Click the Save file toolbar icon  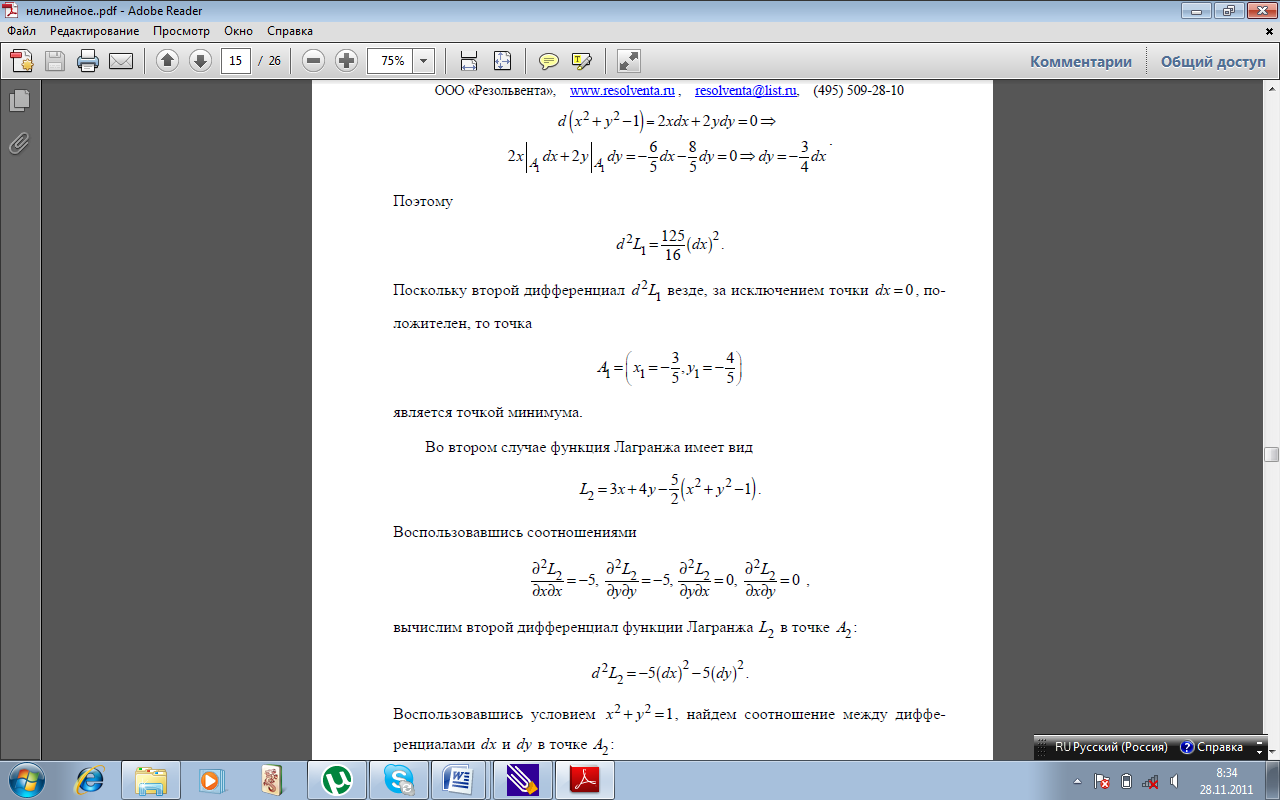point(54,61)
